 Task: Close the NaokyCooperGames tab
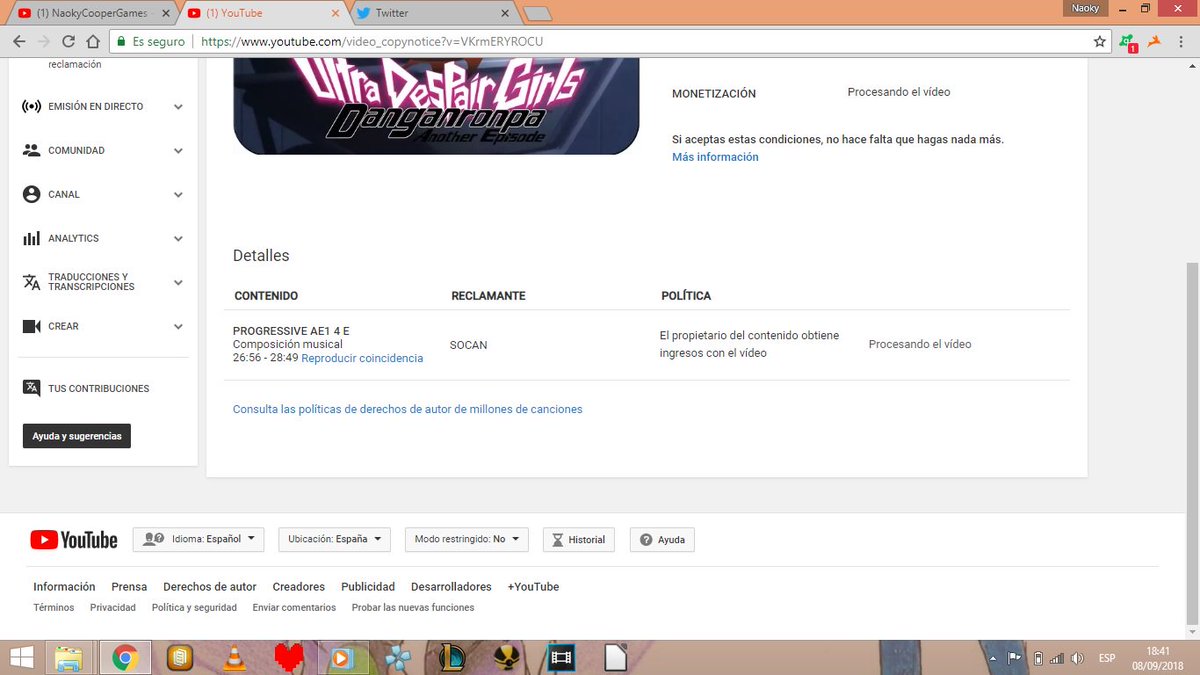(166, 13)
